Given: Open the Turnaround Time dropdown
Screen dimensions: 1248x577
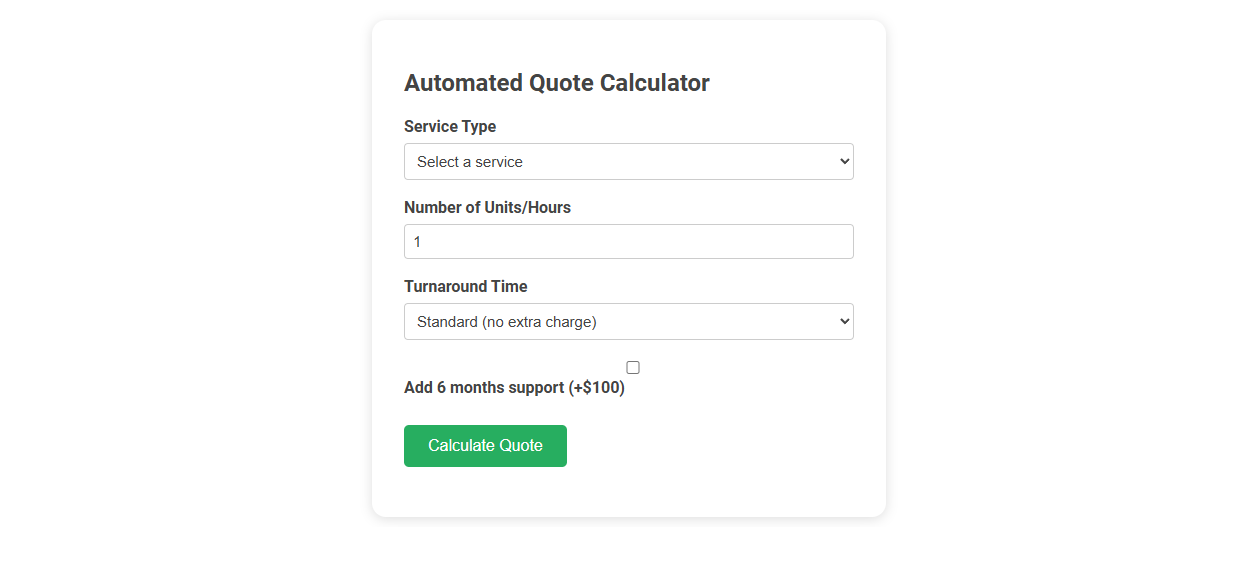Looking at the screenshot, I should tap(628, 321).
